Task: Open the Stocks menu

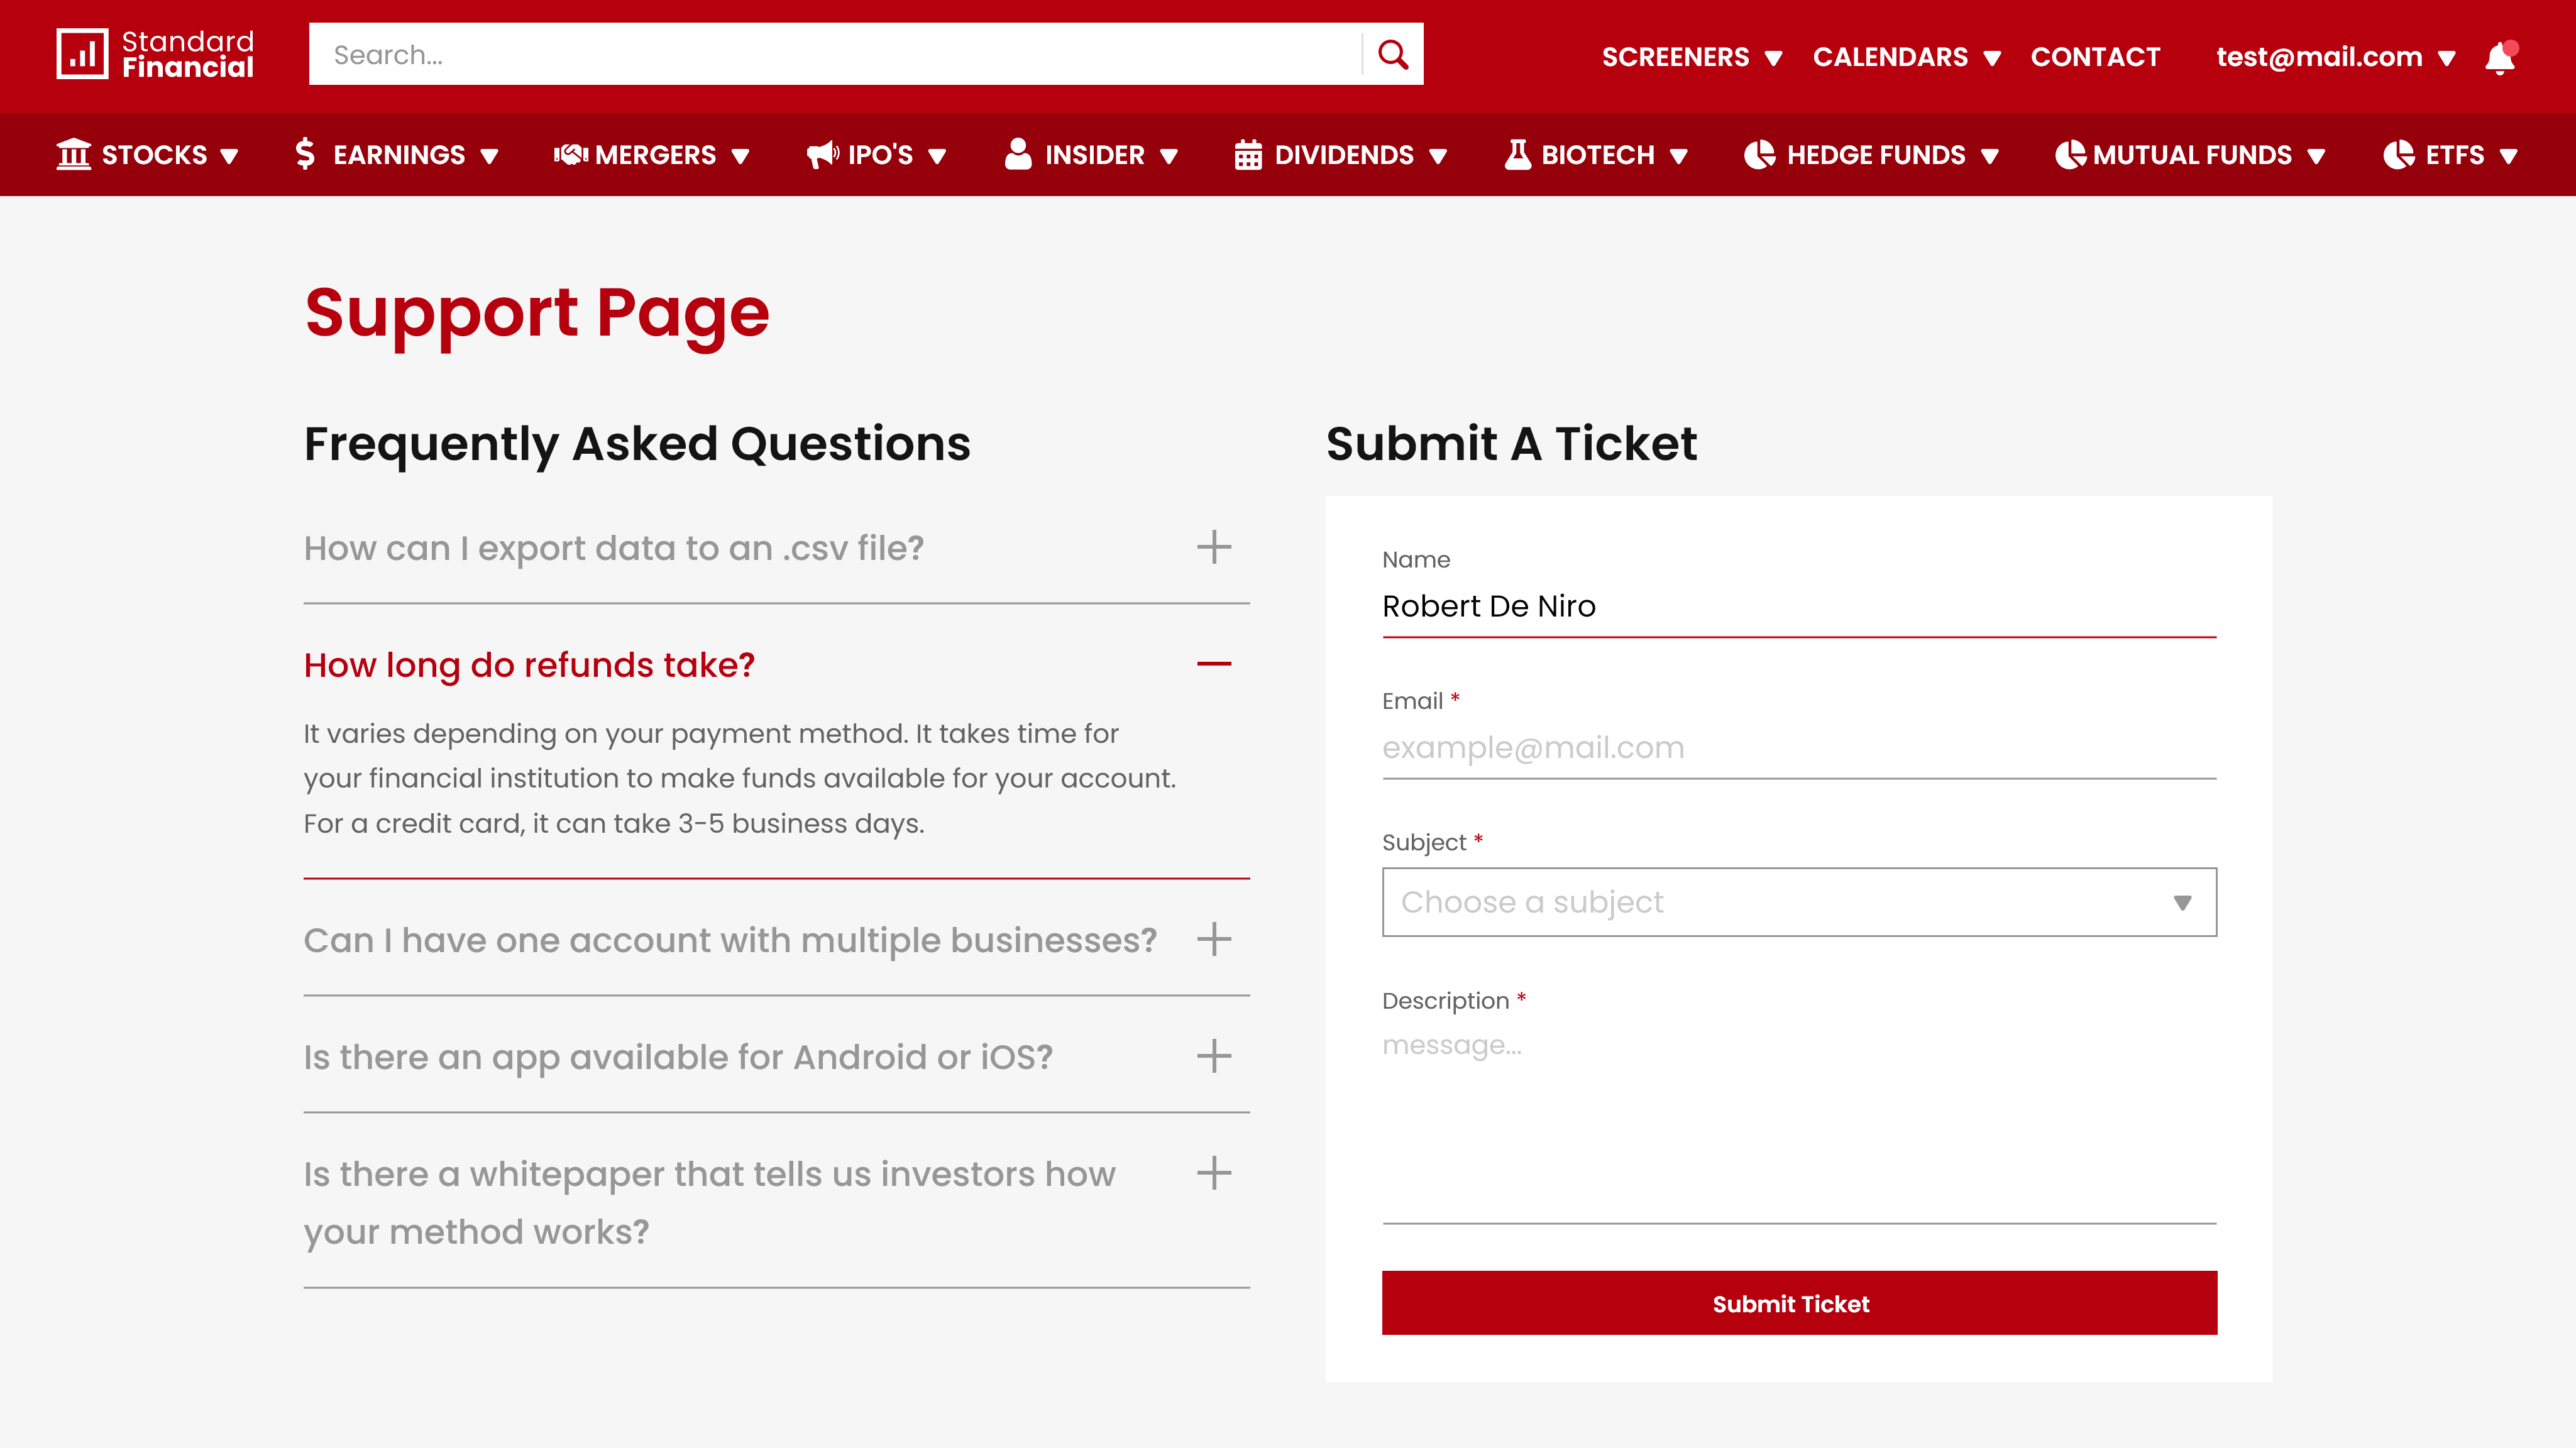Action: click(x=148, y=155)
